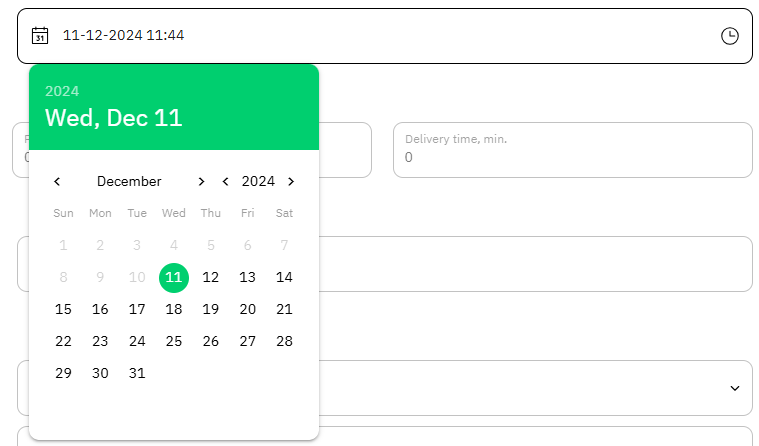Go to next month arrow
Viewport: 759px width, 446px height.
(x=201, y=181)
